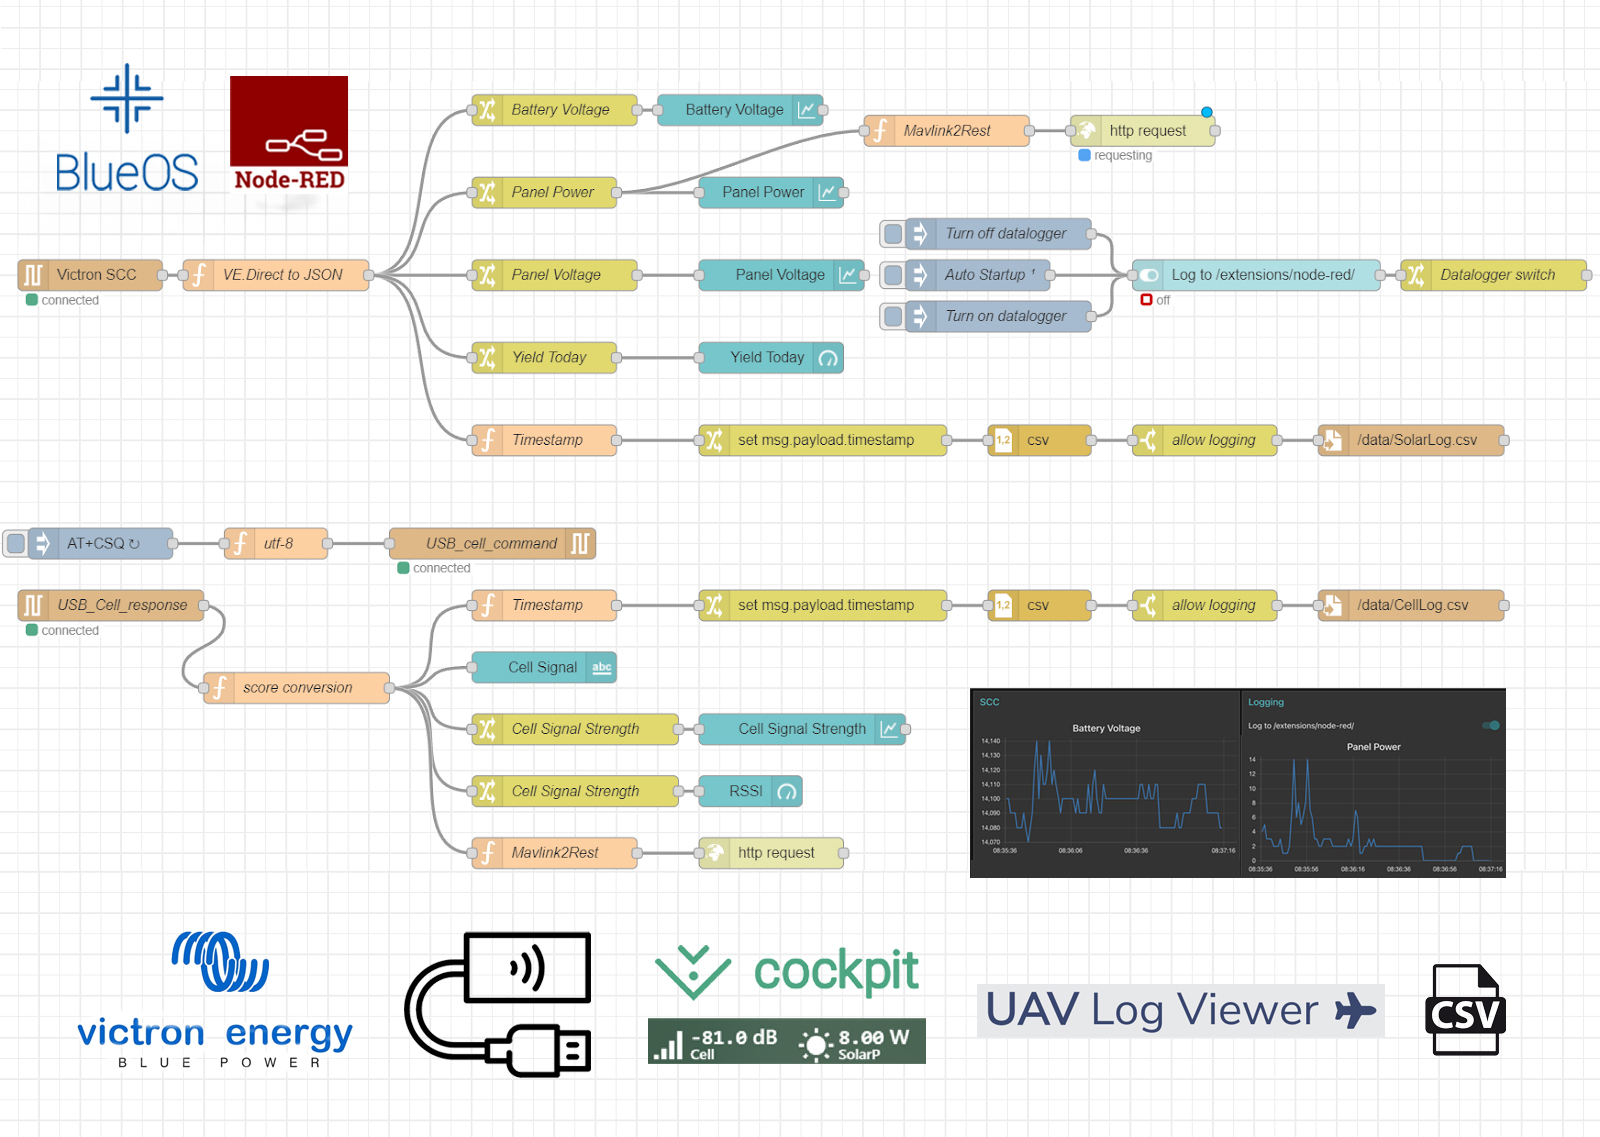Click the UAV Log Viewer banner
This screenshot has width=1600, height=1137.
pos(1180,1010)
